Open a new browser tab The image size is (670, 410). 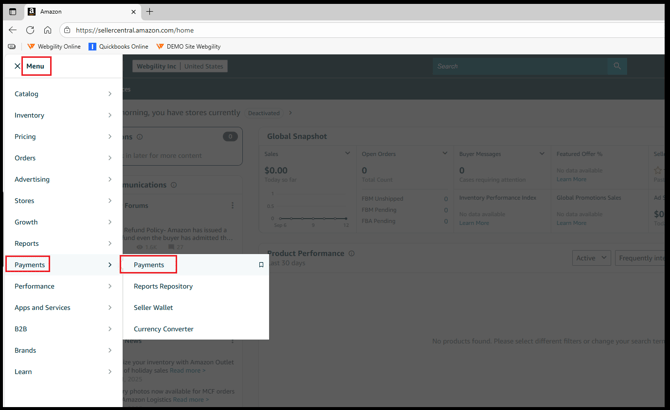(x=149, y=12)
